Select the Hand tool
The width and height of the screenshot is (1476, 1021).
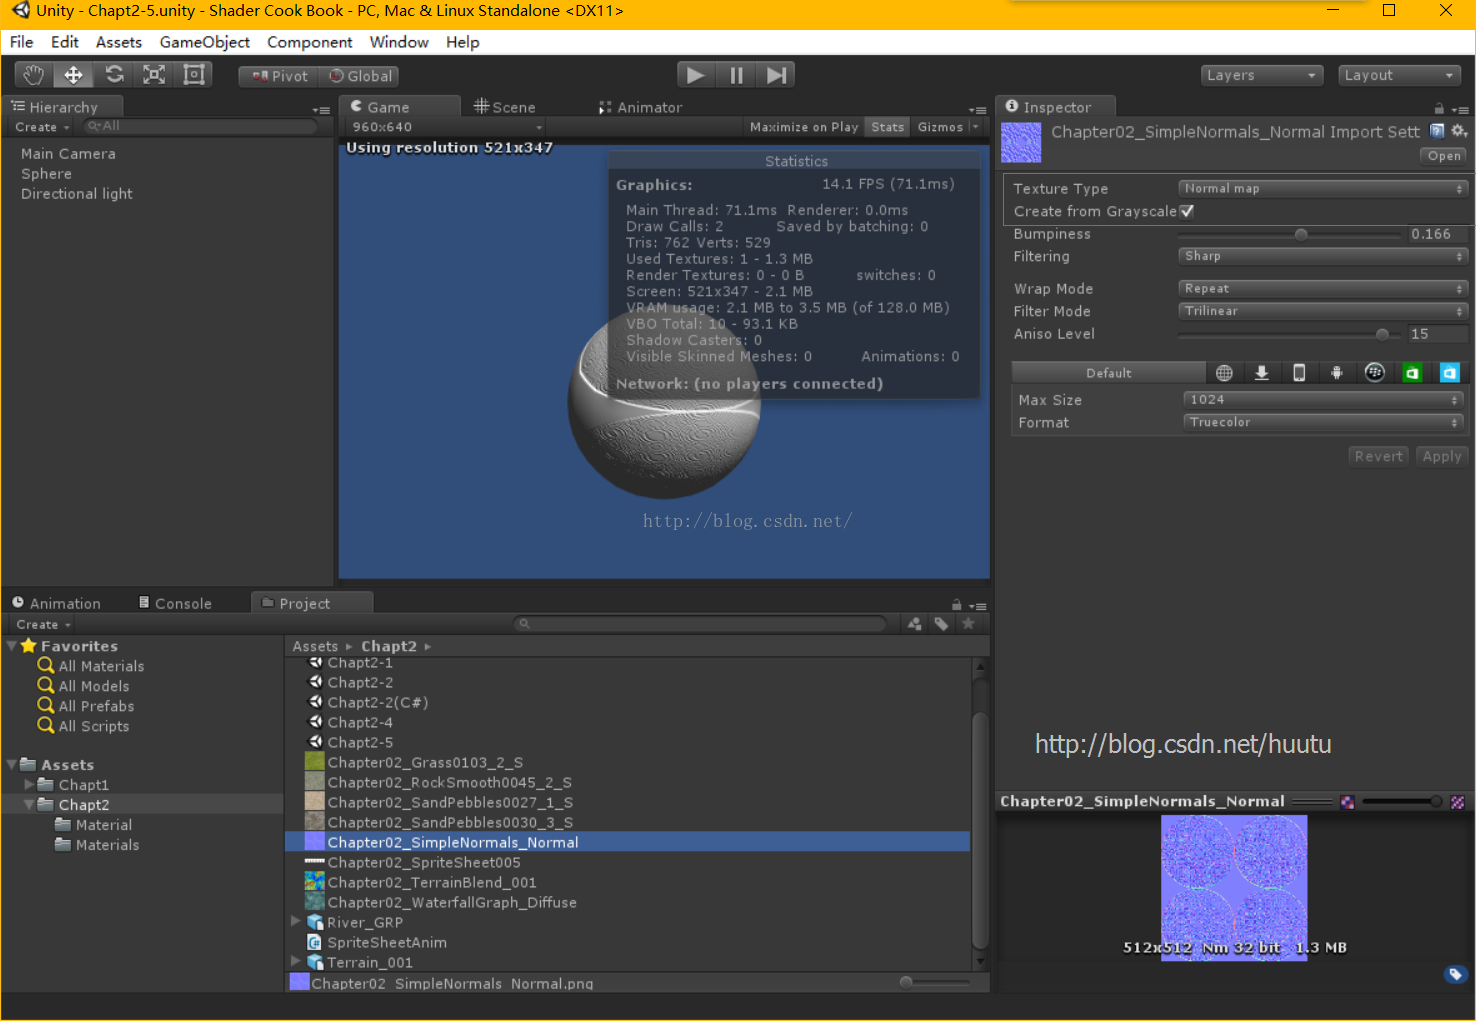pos(34,75)
